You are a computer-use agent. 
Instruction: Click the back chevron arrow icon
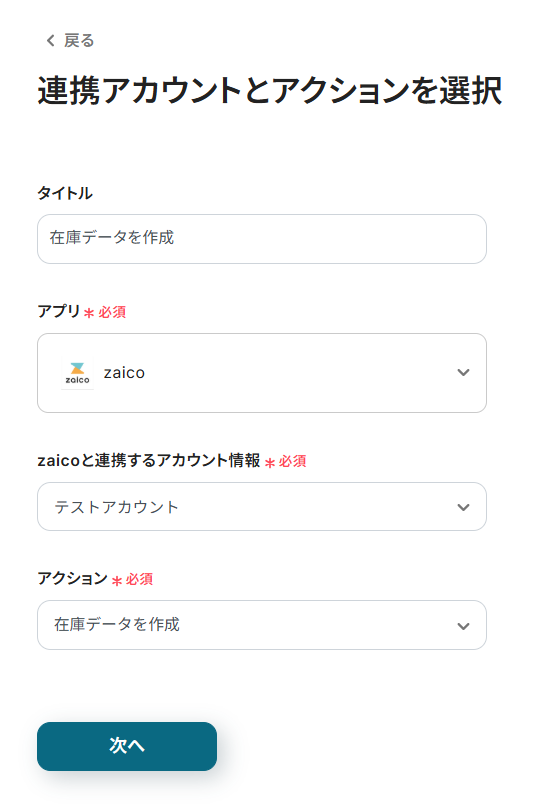point(50,41)
